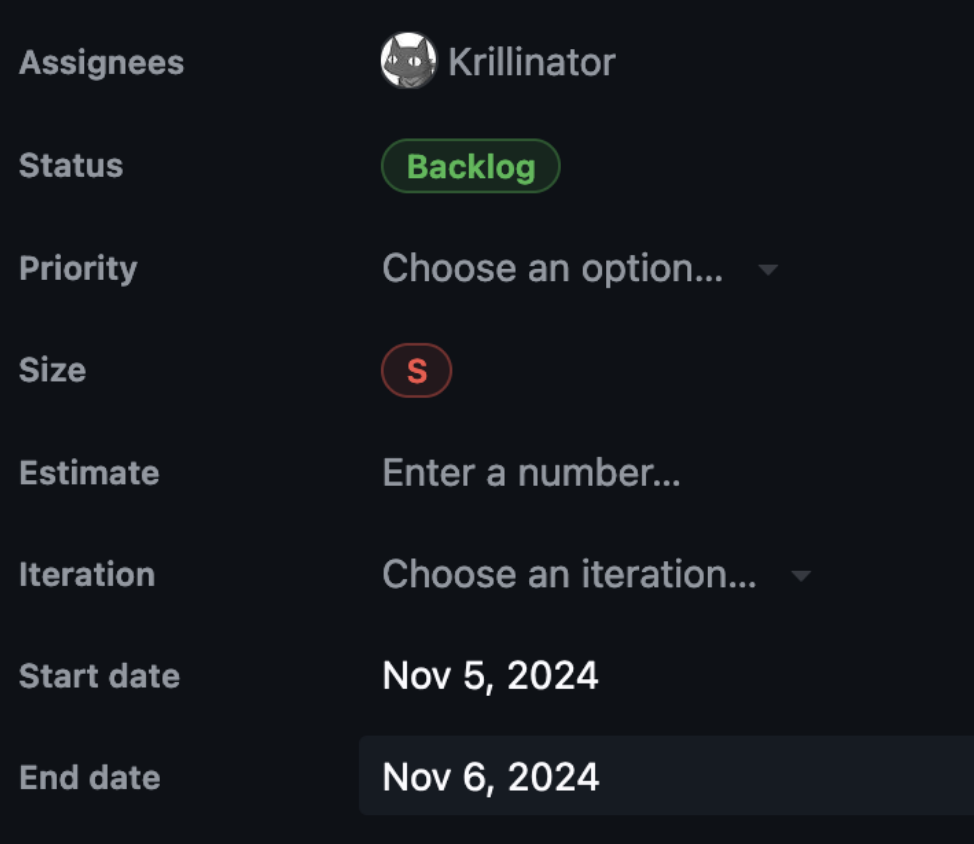The height and width of the screenshot is (844, 974).
Task: Edit the End date field
Action: tap(490, 777)
